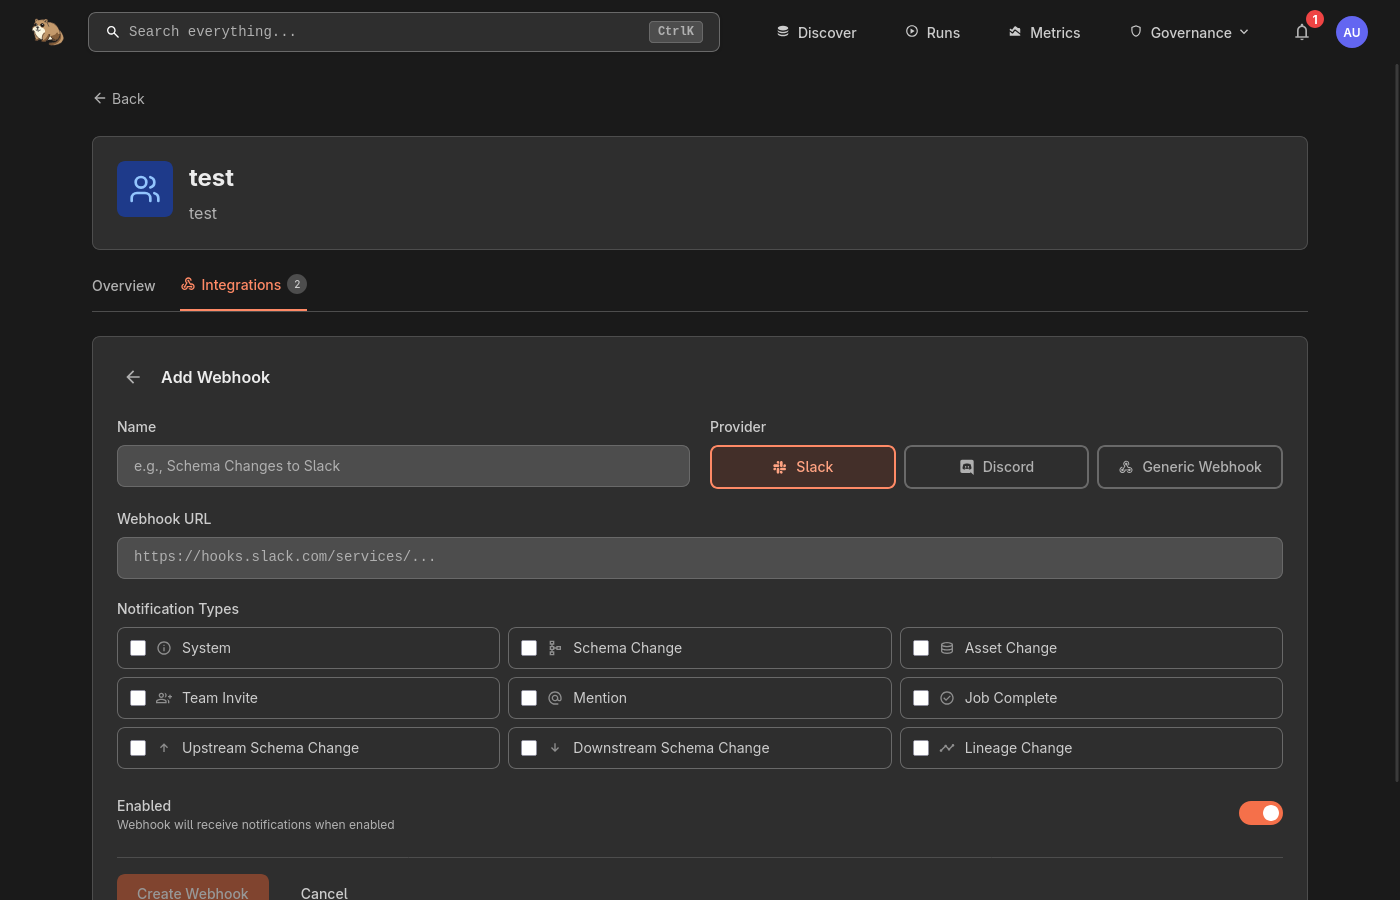
Task: Open the Discover section
Action: 816,32
